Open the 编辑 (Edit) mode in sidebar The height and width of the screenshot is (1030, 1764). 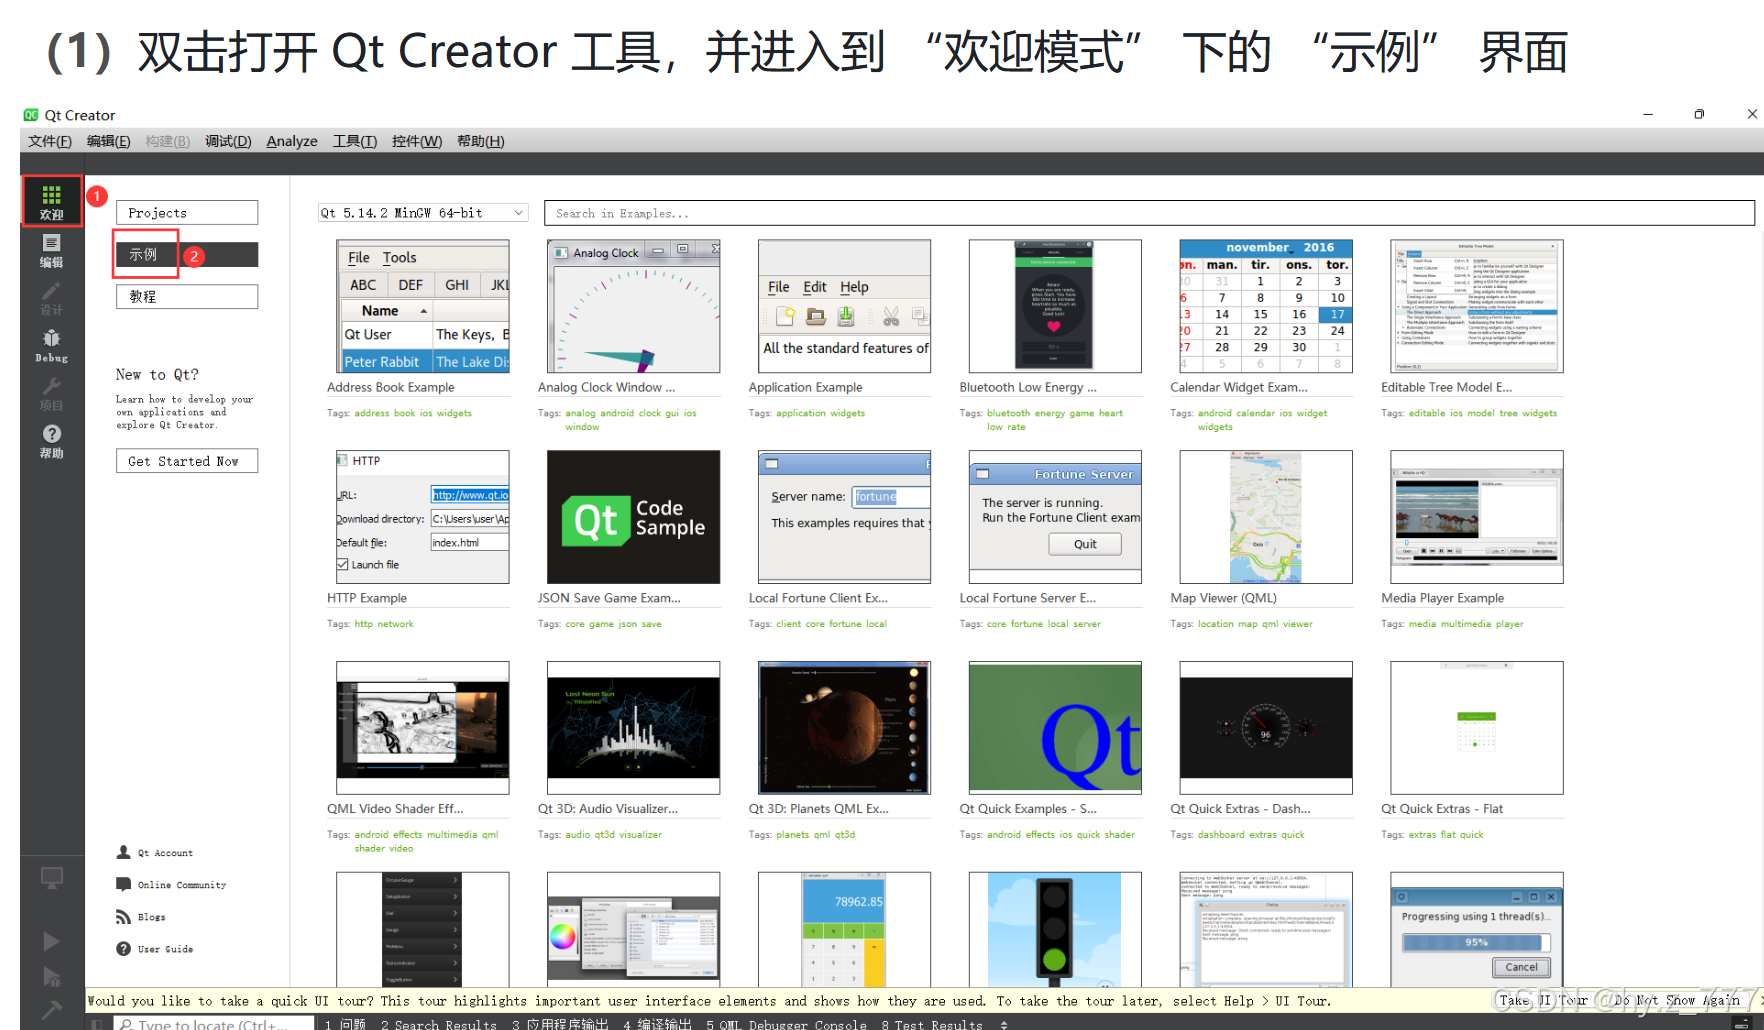[x=52, y=250]
